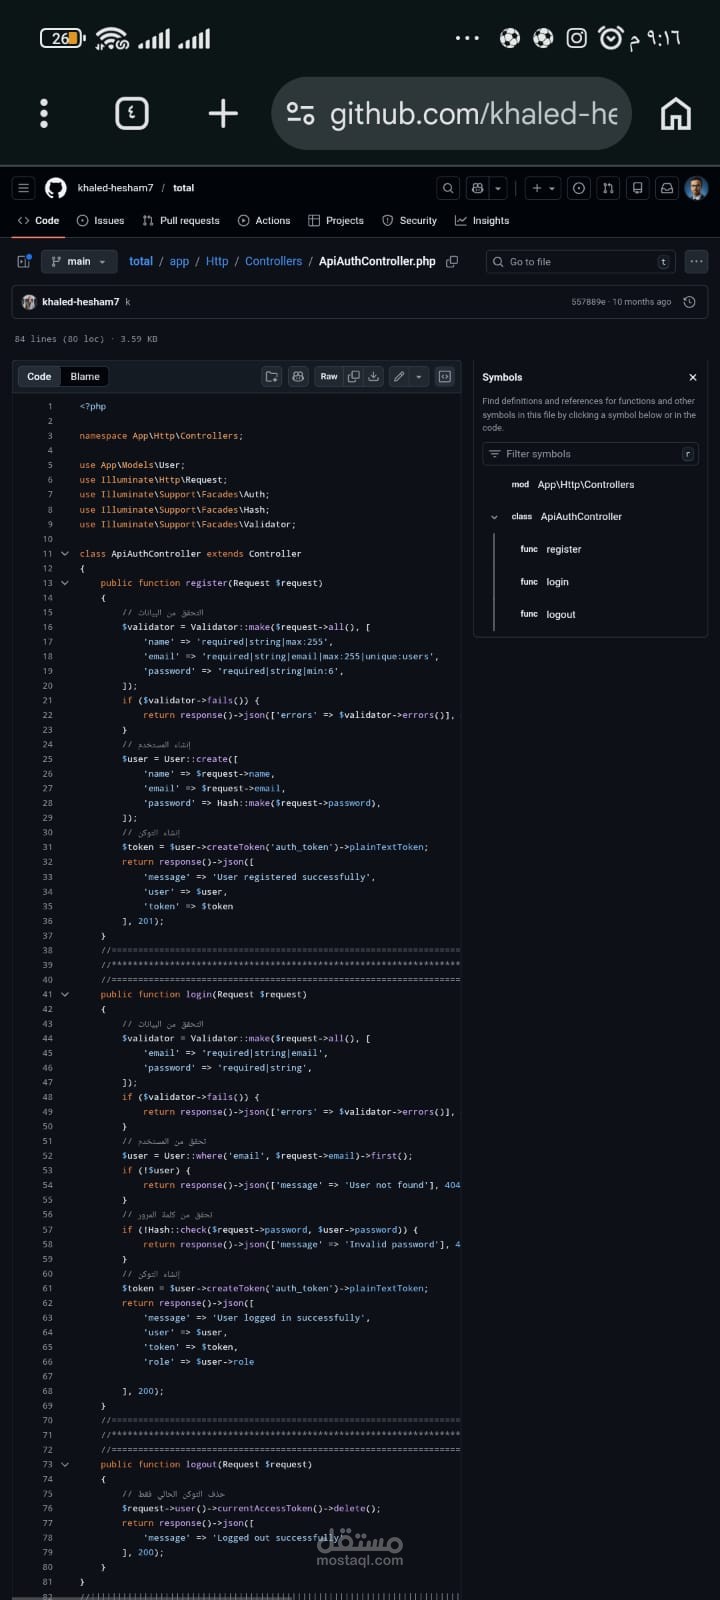
Task: Open GitHub search with magnifier icon
Action: 448,188
